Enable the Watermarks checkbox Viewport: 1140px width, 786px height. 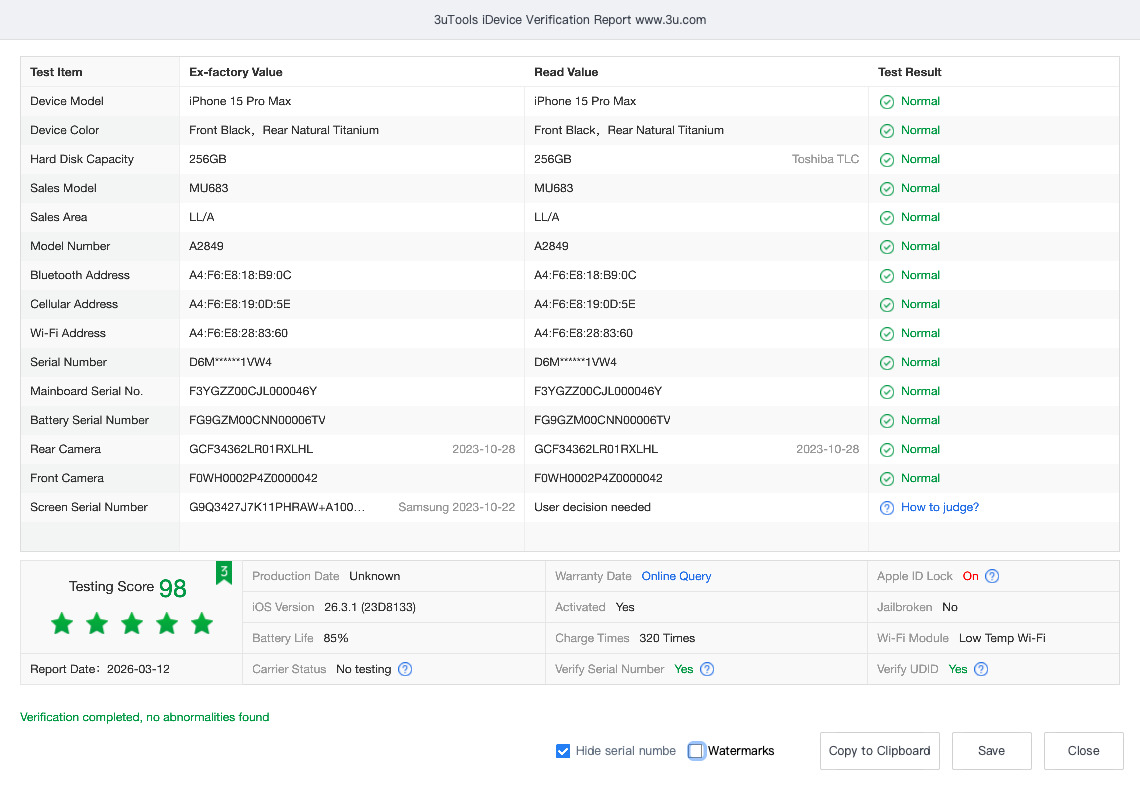(696, 751)
